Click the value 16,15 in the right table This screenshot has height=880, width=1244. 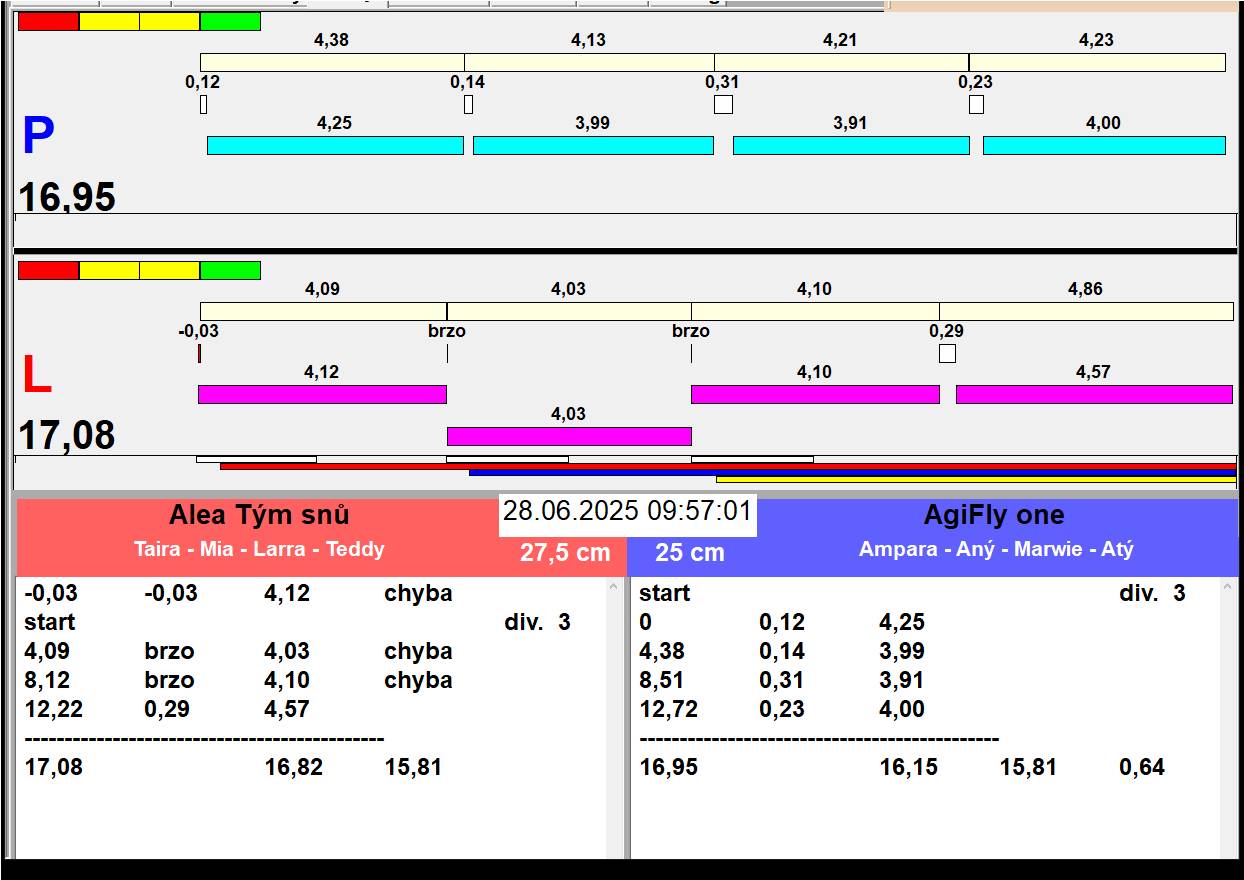click(x=909, y=767)
